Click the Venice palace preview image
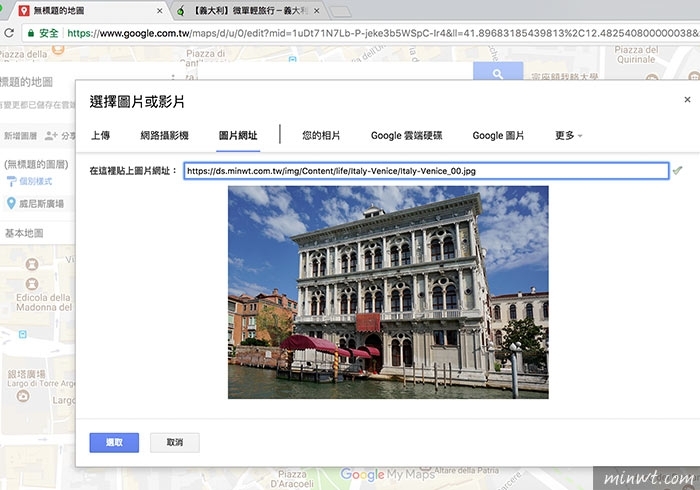The width and height of the screenshot is (700, 490). tap(388, 292)
